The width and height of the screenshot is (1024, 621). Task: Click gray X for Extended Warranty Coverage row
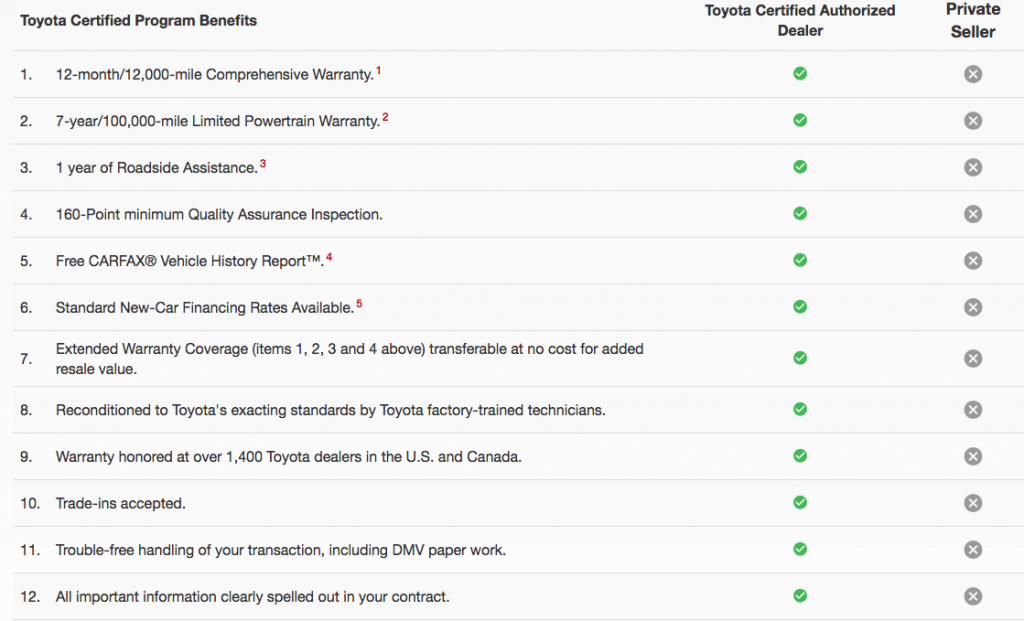click(x=973, y=358)
